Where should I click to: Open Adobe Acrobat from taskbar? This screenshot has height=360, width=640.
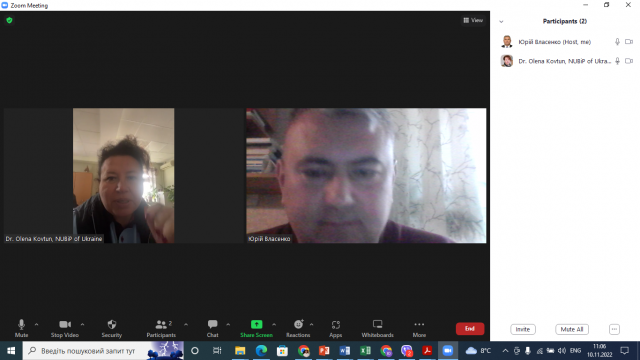(x=427, y=351)
